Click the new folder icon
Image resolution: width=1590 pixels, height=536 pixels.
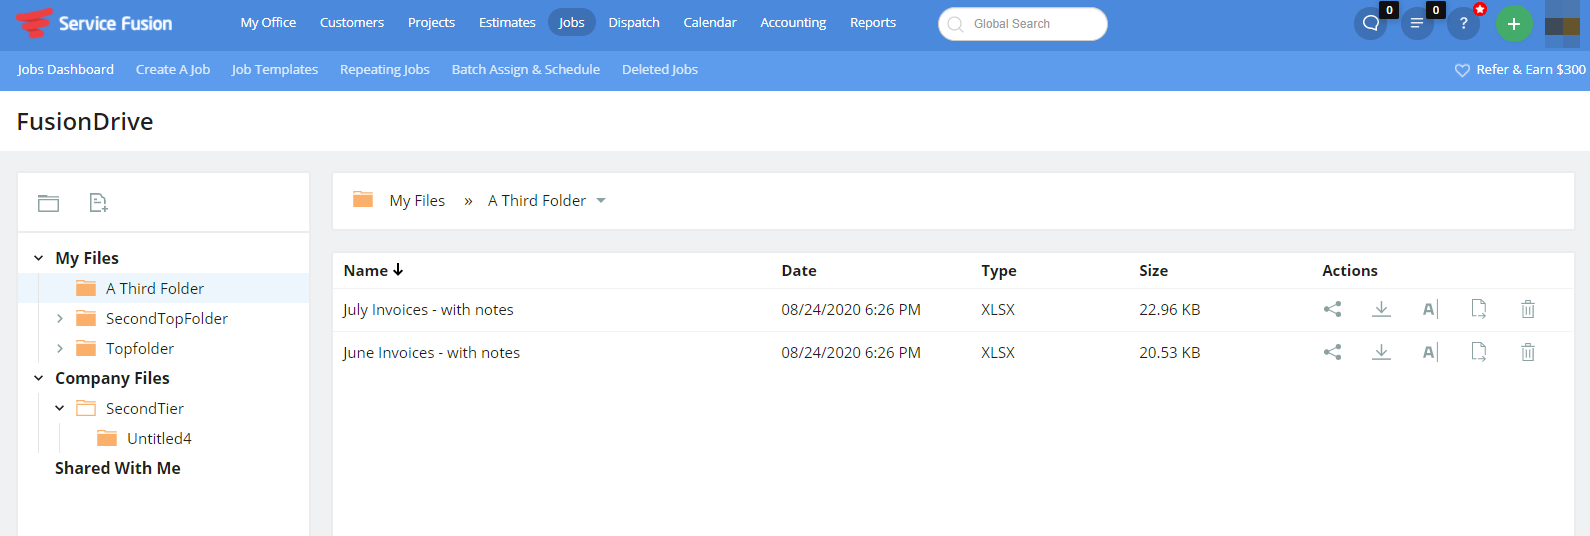click(49, 203)
